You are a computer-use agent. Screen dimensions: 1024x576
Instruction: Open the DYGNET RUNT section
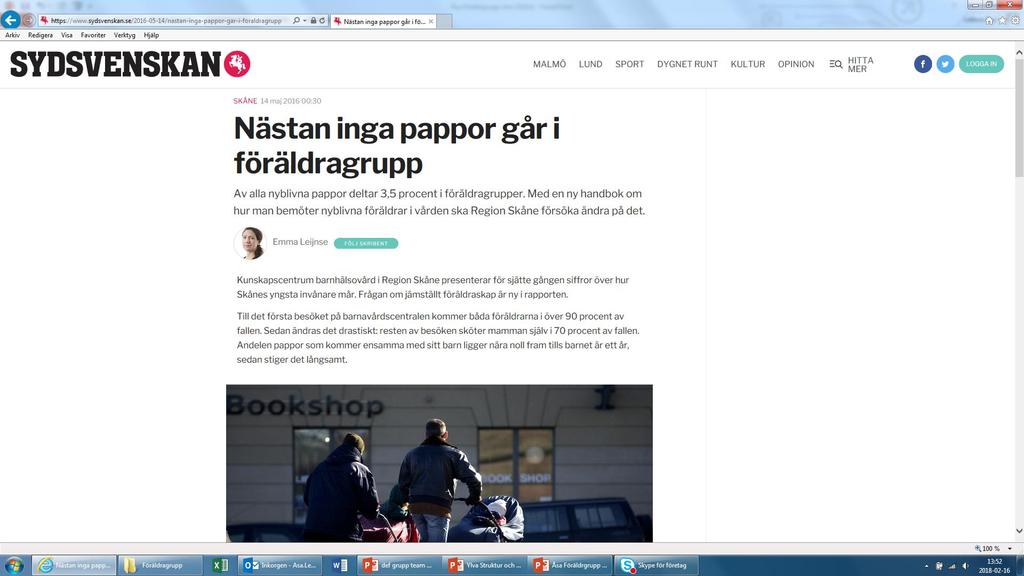click(x=687, y=64)
